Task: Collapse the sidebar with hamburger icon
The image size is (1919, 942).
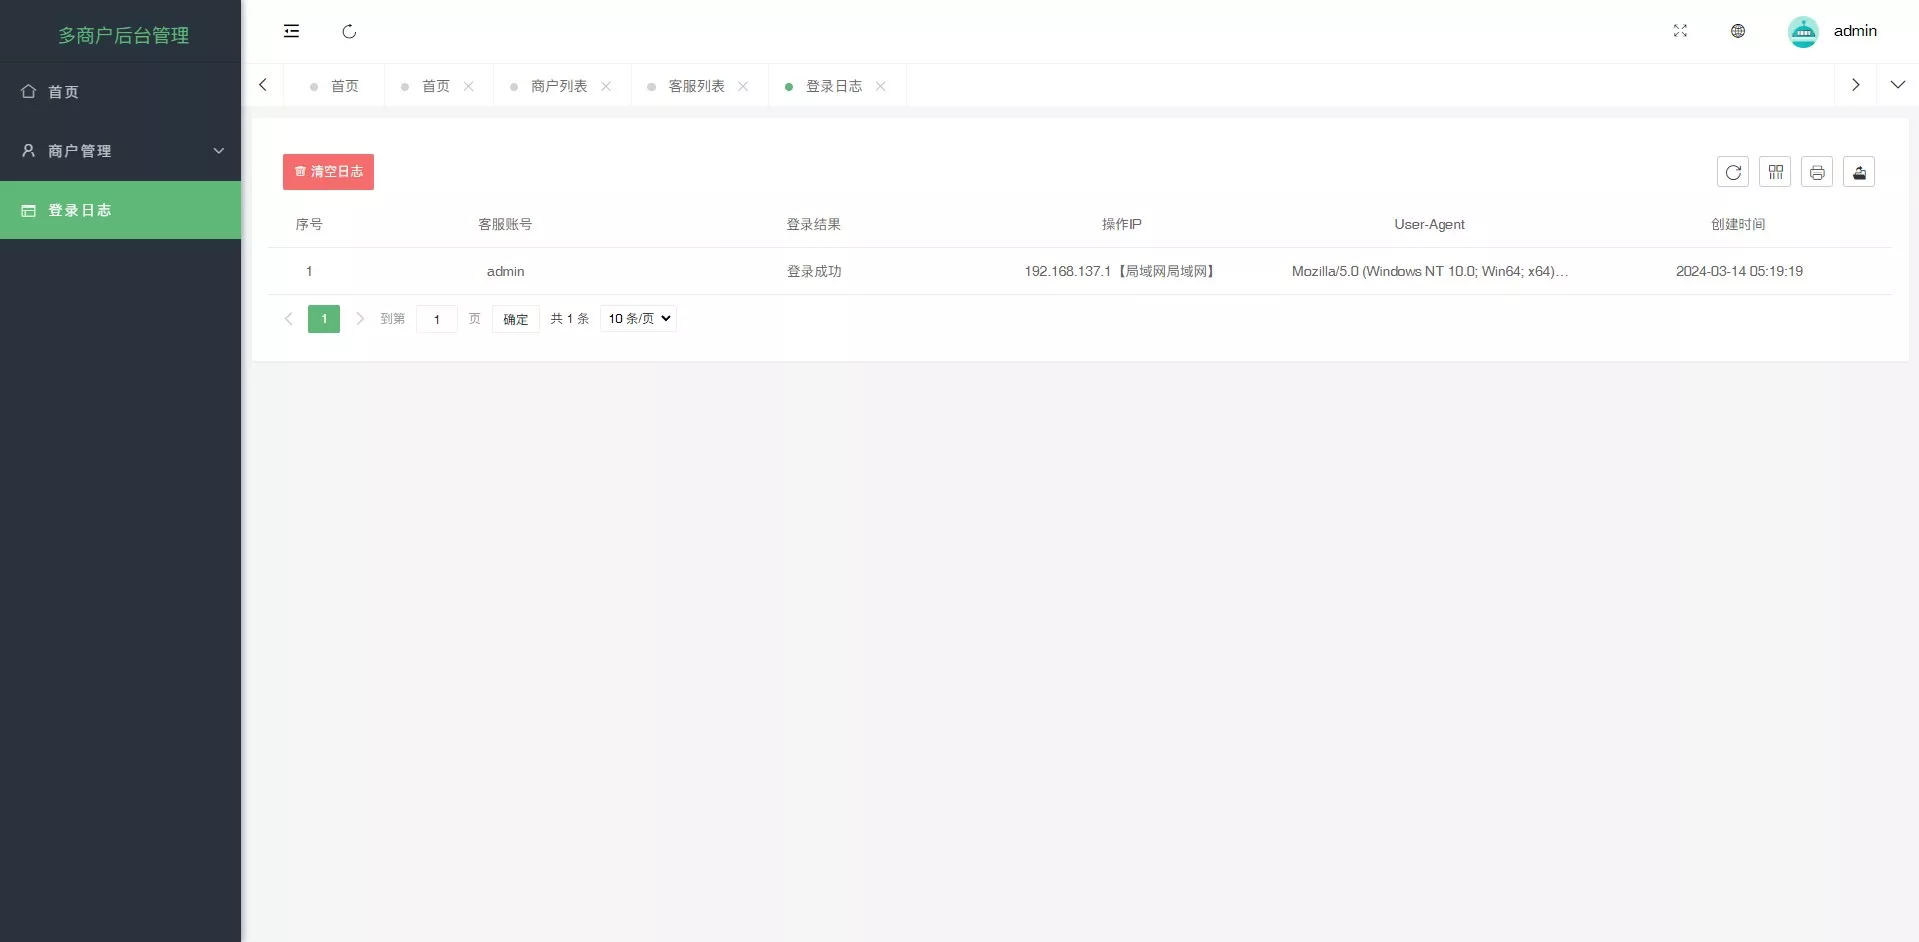Action: coord(291,31)
